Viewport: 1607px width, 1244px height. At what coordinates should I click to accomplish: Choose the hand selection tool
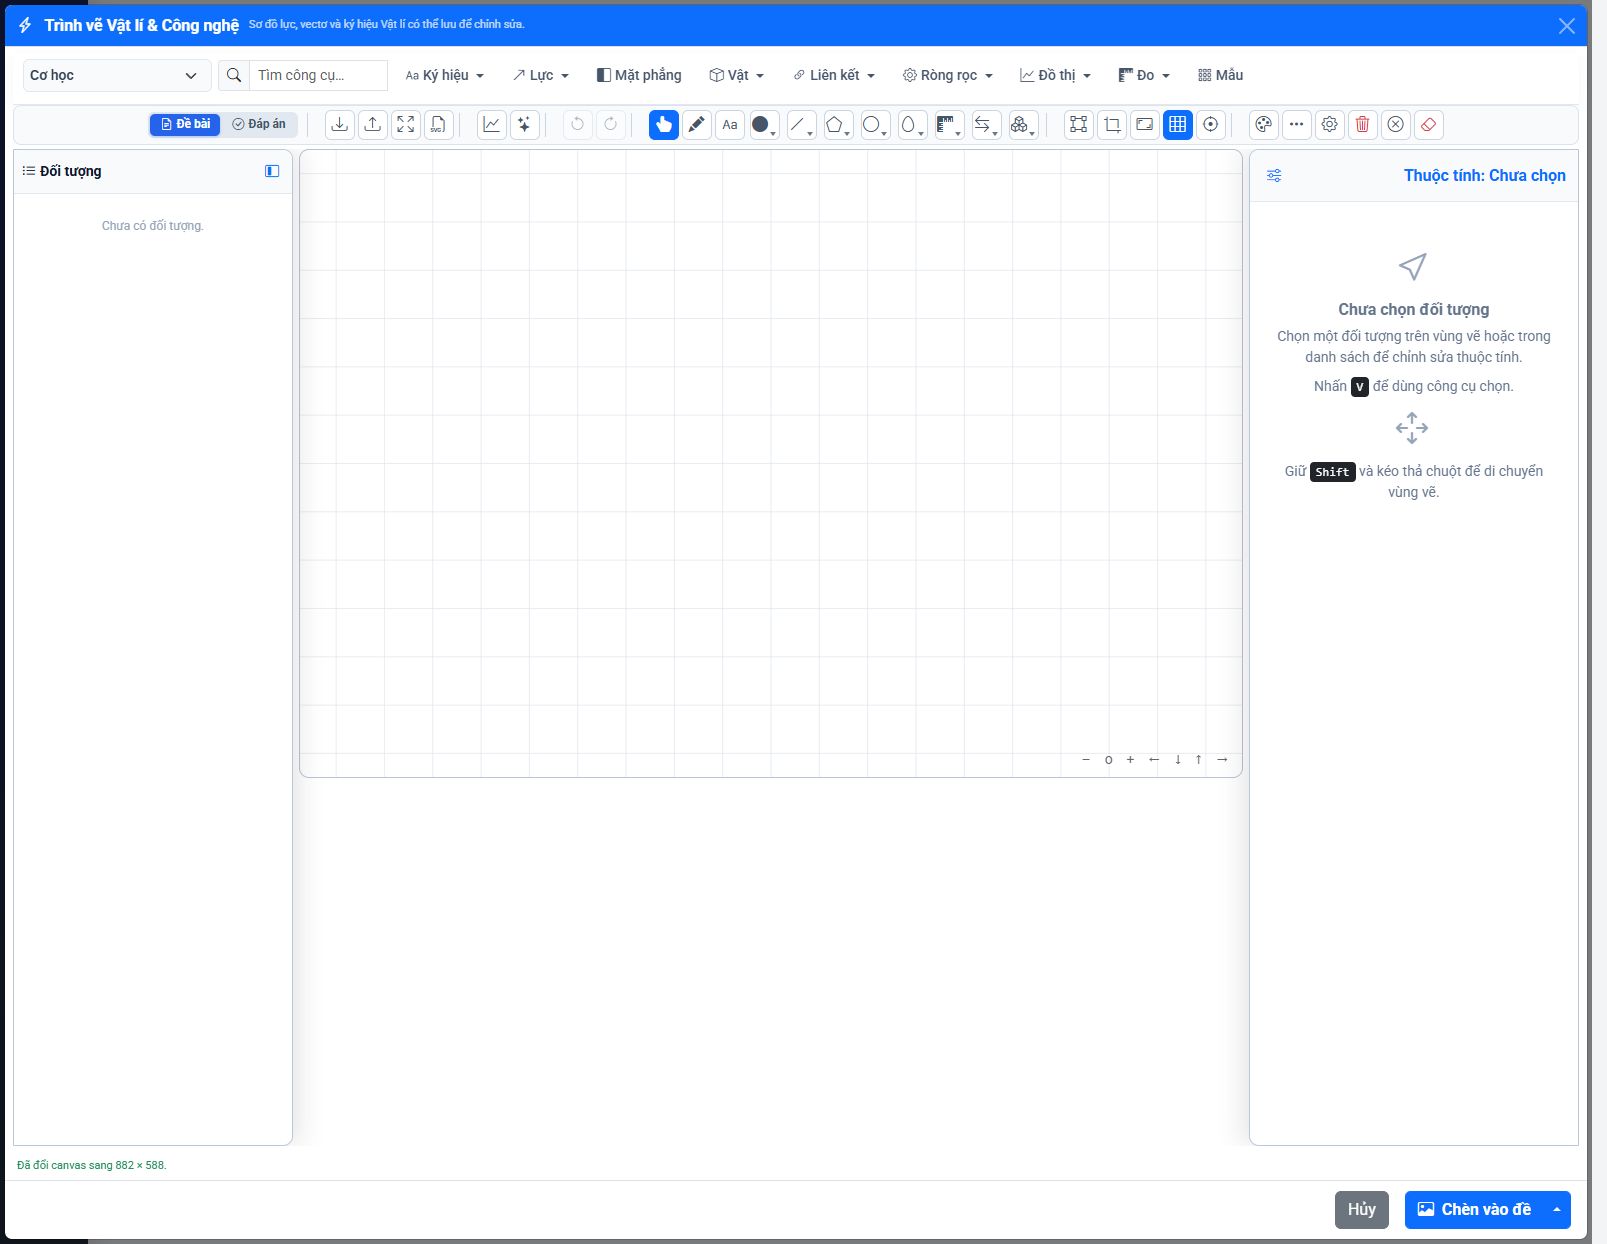(x=664, y=125)
